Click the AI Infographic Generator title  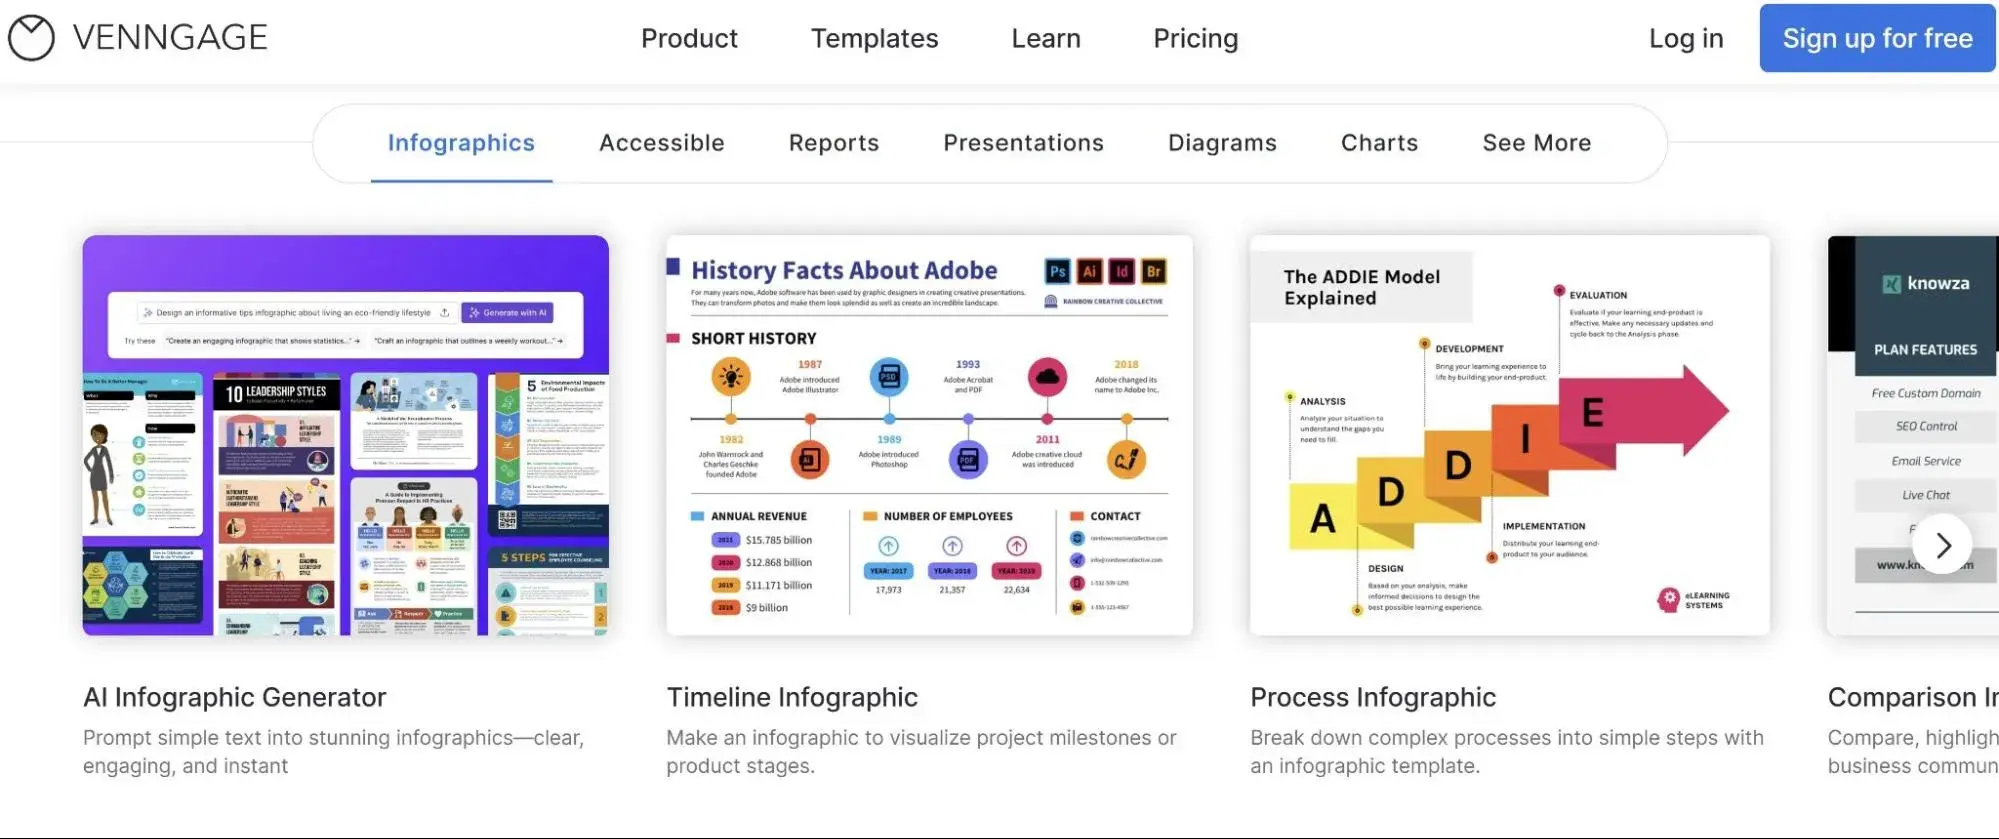pyautogui.click(x=234, y=697)
